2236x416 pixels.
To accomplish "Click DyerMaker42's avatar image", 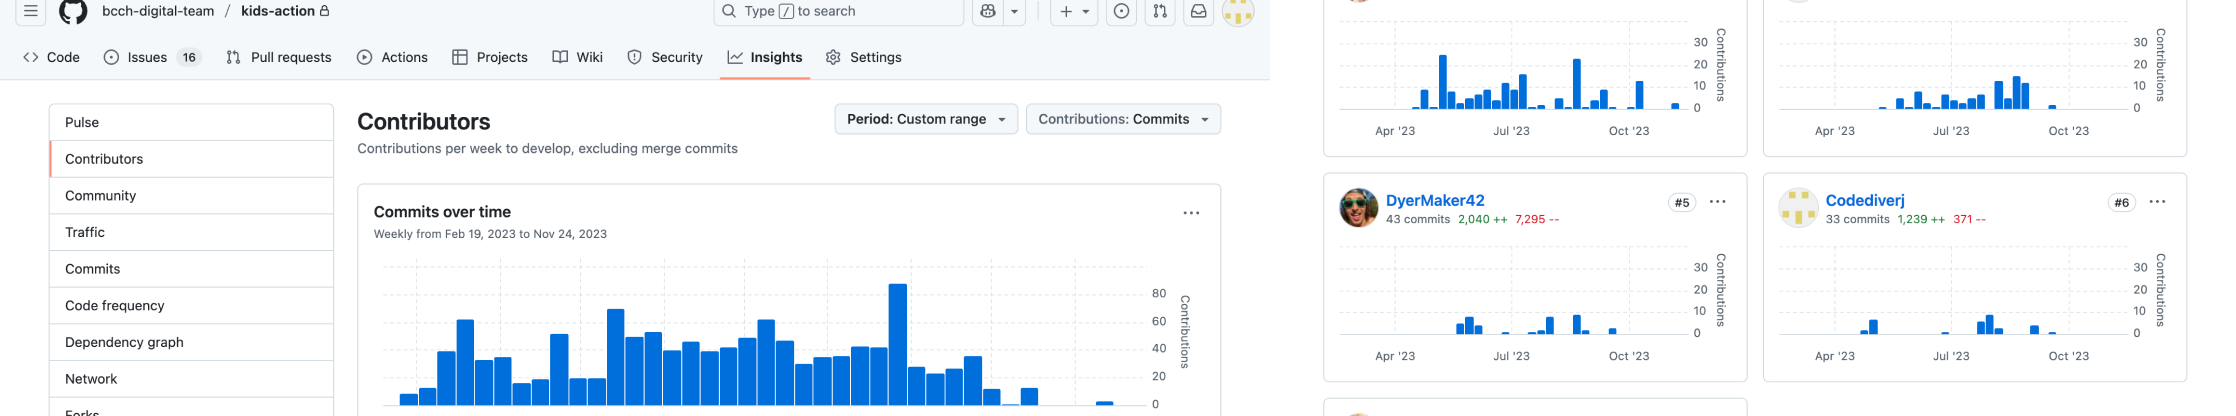I will 1358,208.
